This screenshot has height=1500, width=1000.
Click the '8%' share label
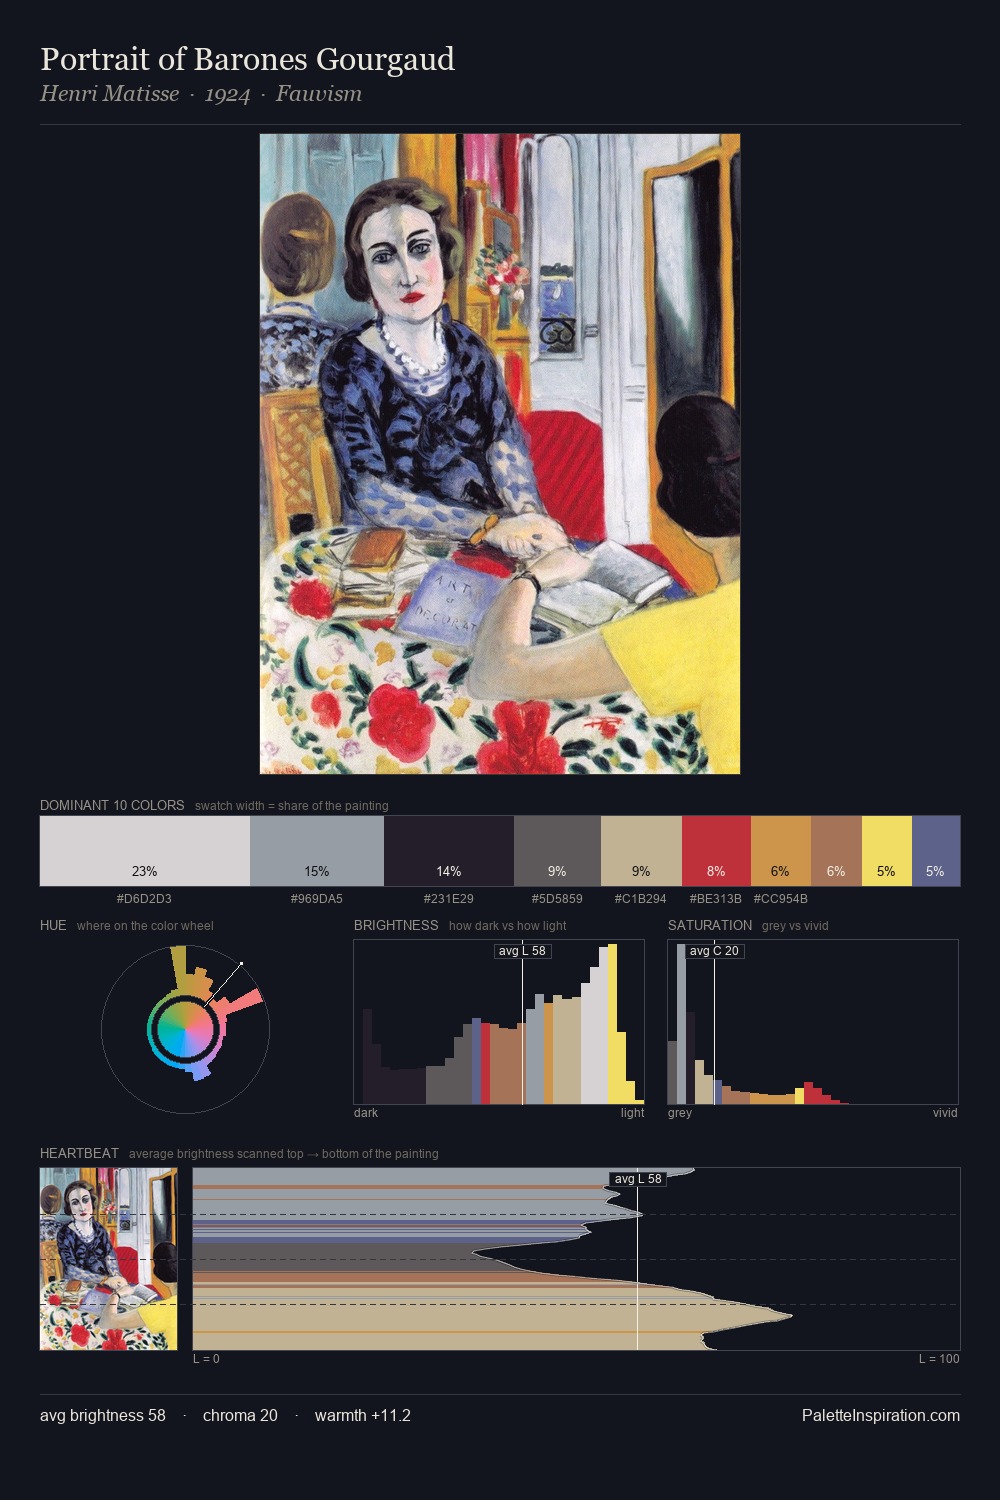(716, 871)
